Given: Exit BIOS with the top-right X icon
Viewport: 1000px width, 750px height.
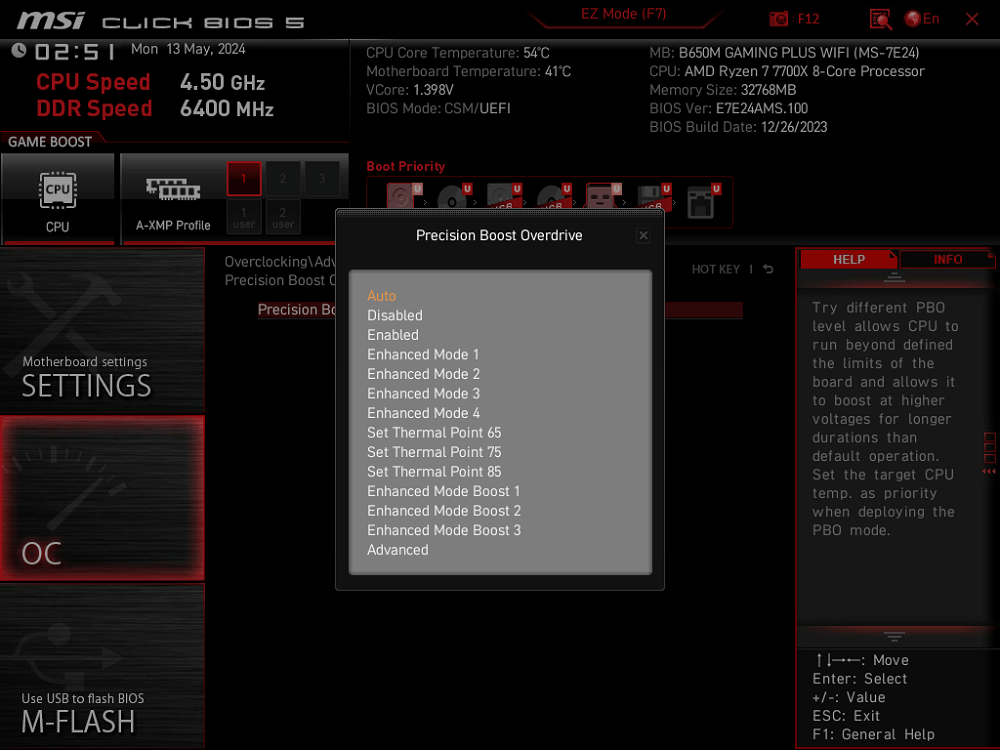Looking at the screenshot, I should (x=972, y=19).
